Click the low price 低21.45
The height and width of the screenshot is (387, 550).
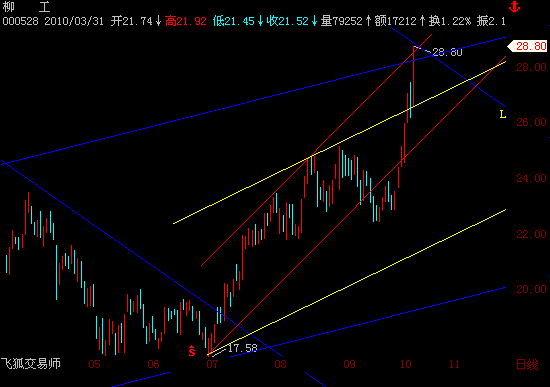(x=234, y=21)
